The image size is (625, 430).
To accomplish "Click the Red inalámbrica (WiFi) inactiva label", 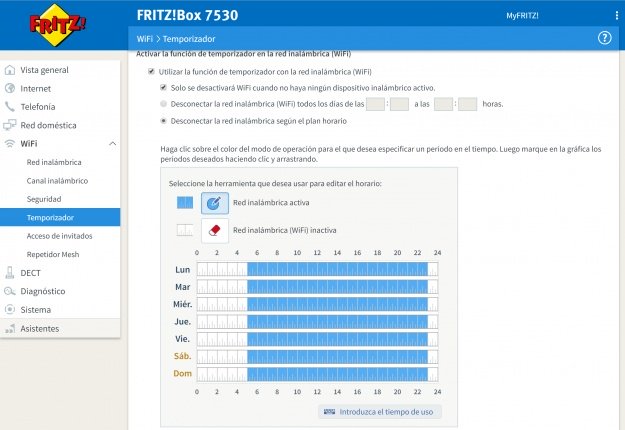I will [285, 230].
